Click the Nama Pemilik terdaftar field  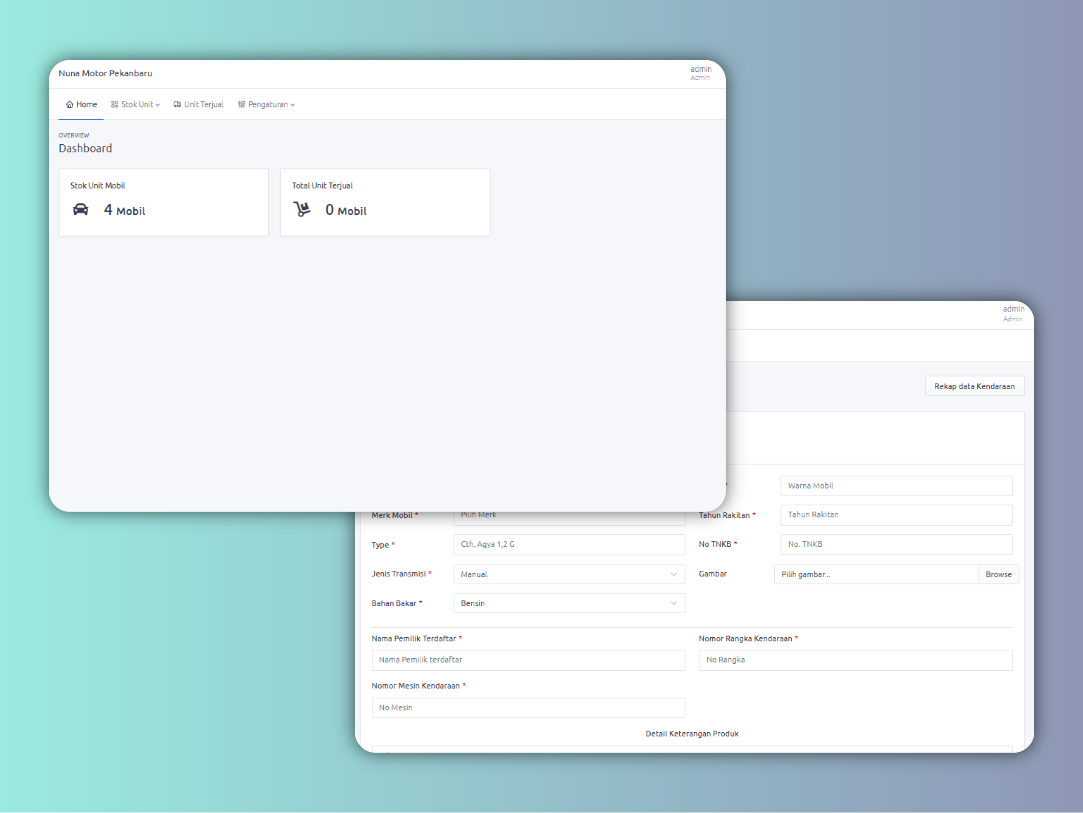(528, 660)
